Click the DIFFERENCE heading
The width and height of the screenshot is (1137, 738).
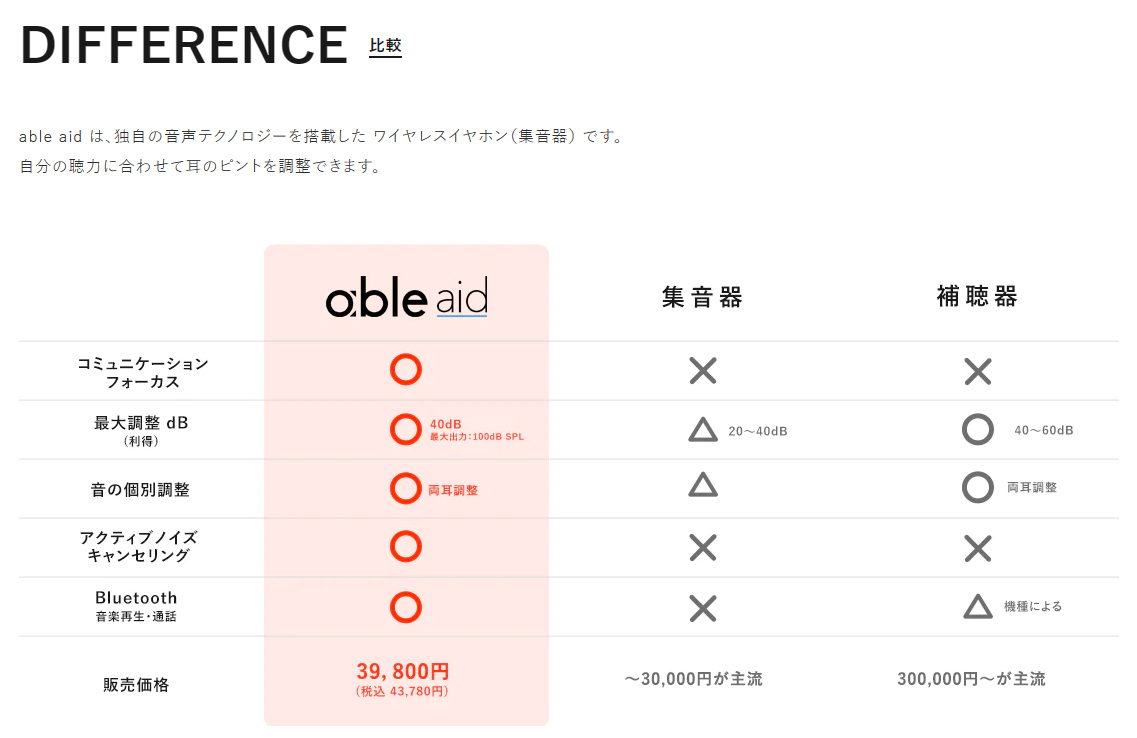point(184,45)
